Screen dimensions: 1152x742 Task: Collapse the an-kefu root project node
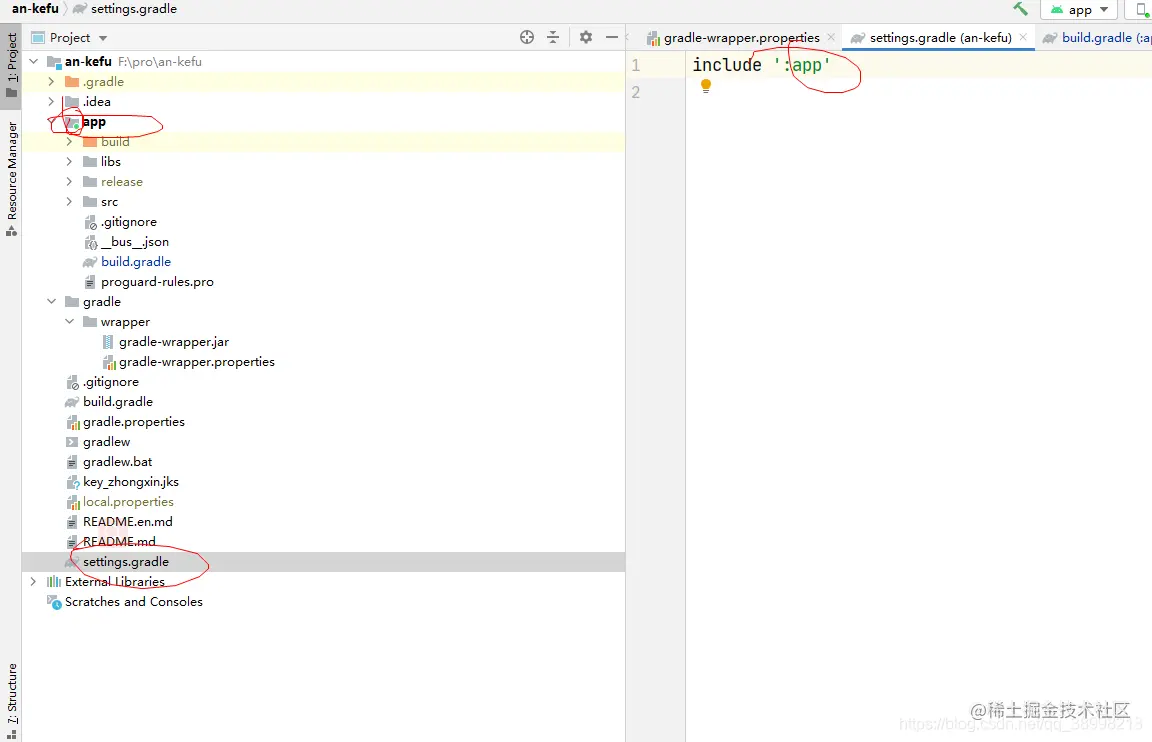[34, 61]
